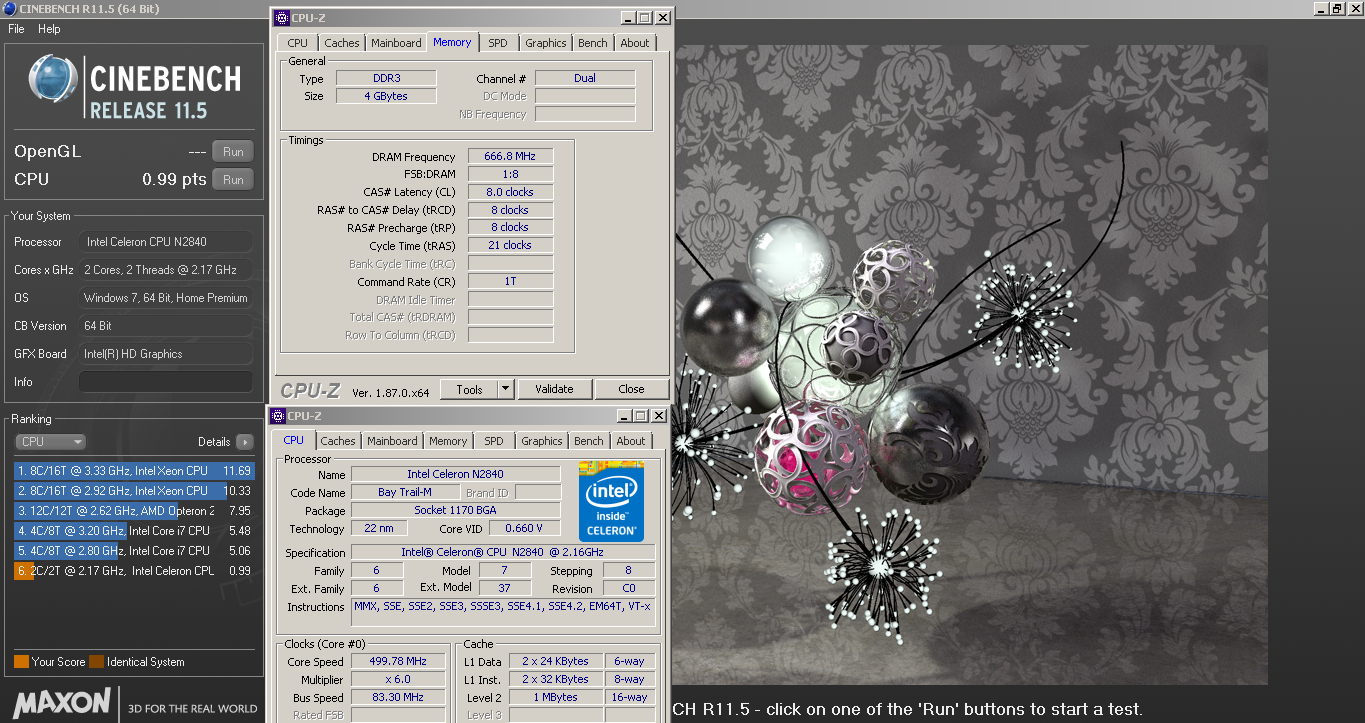The height and width of the screenshot is (723, 1365).
Task: Click the CAS# Latency value 8.0 clocks
Action: 510,192
